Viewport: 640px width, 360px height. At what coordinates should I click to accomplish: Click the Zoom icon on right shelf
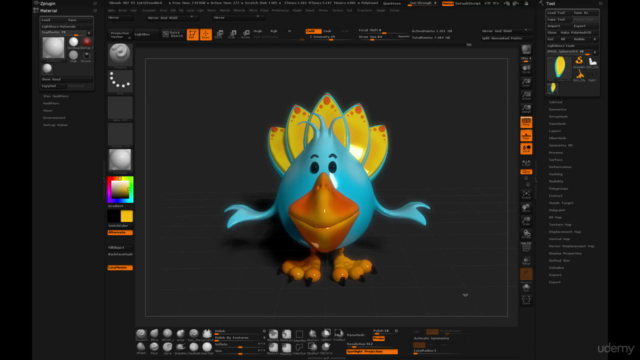(526, 82)
